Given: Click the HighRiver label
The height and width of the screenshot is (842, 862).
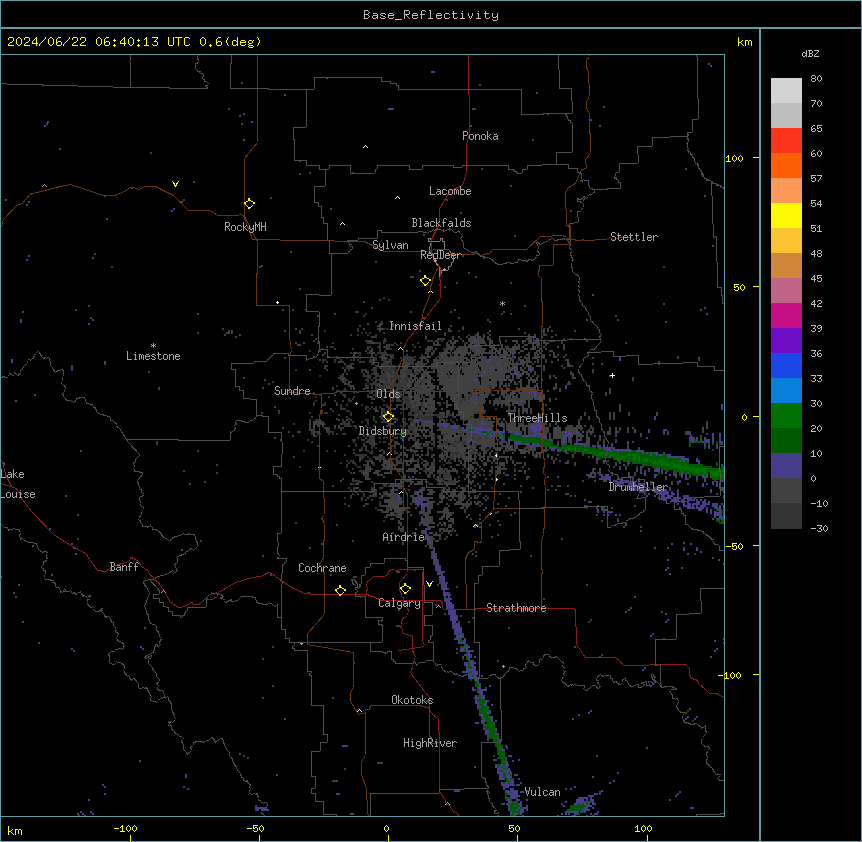Looking at the screenshot, I should 430,743.
